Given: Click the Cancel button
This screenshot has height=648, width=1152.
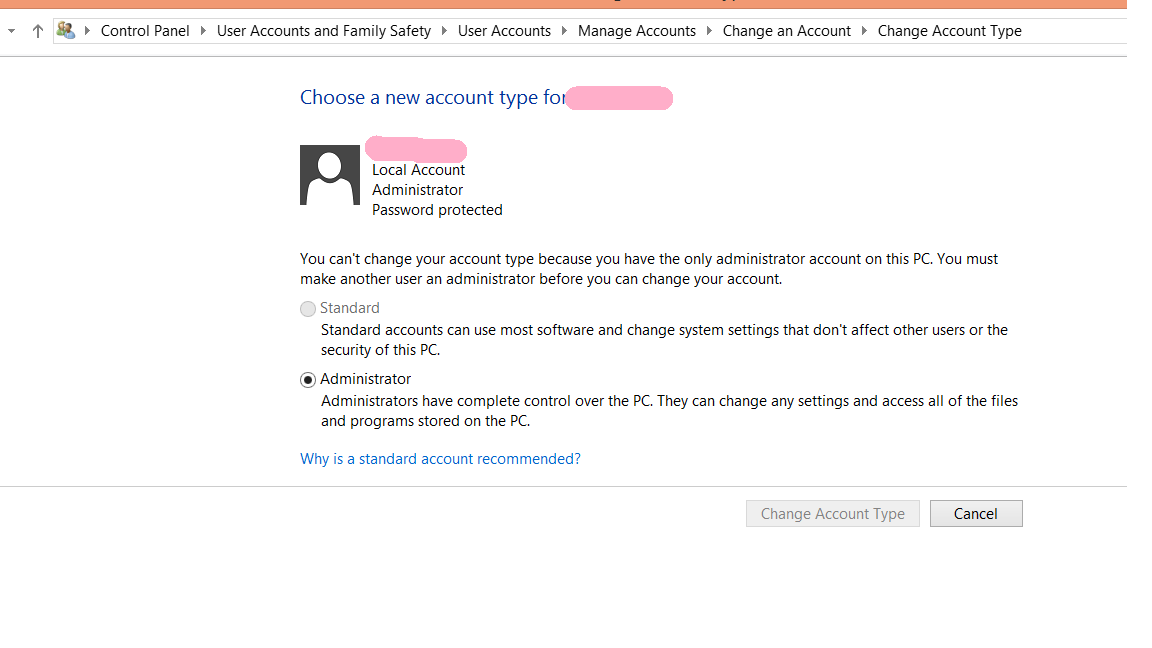Looking at the screenshot, I should point(976,514).
